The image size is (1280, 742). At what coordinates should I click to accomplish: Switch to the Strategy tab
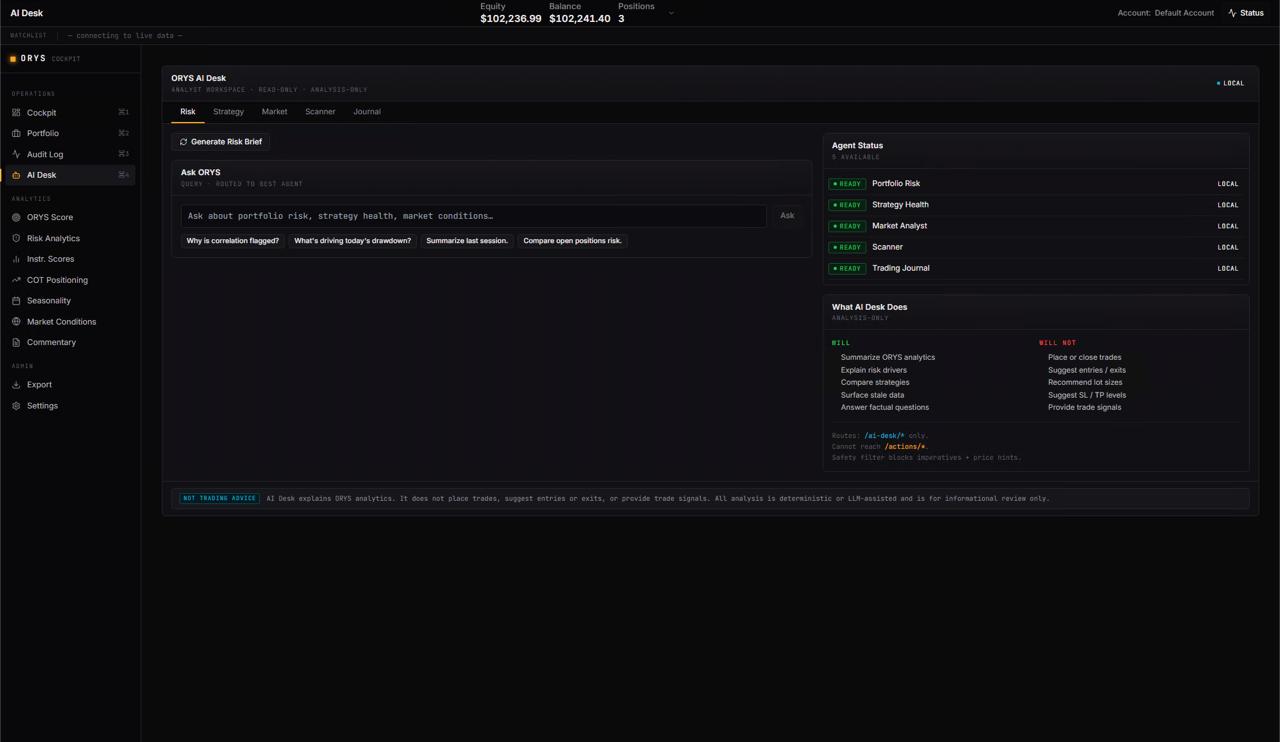228,112
